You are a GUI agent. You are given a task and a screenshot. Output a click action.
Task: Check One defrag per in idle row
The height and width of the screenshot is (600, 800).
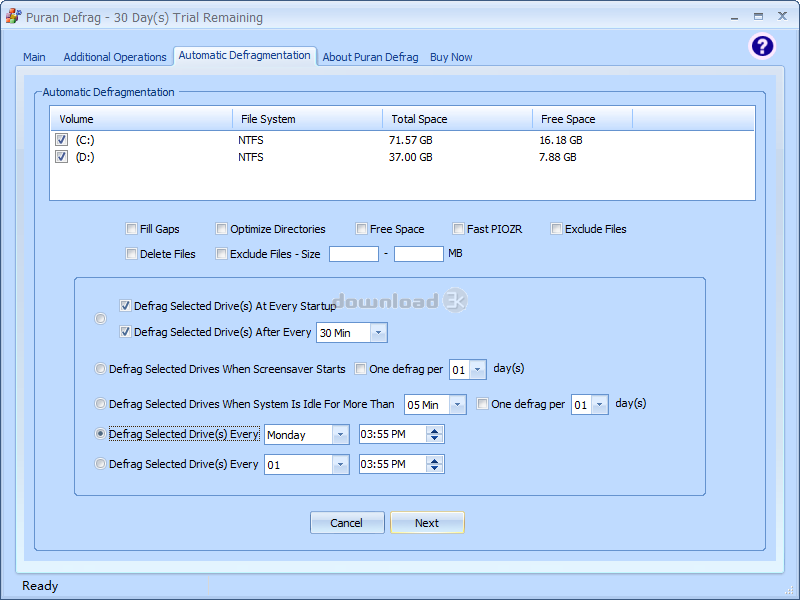point(482,404)
